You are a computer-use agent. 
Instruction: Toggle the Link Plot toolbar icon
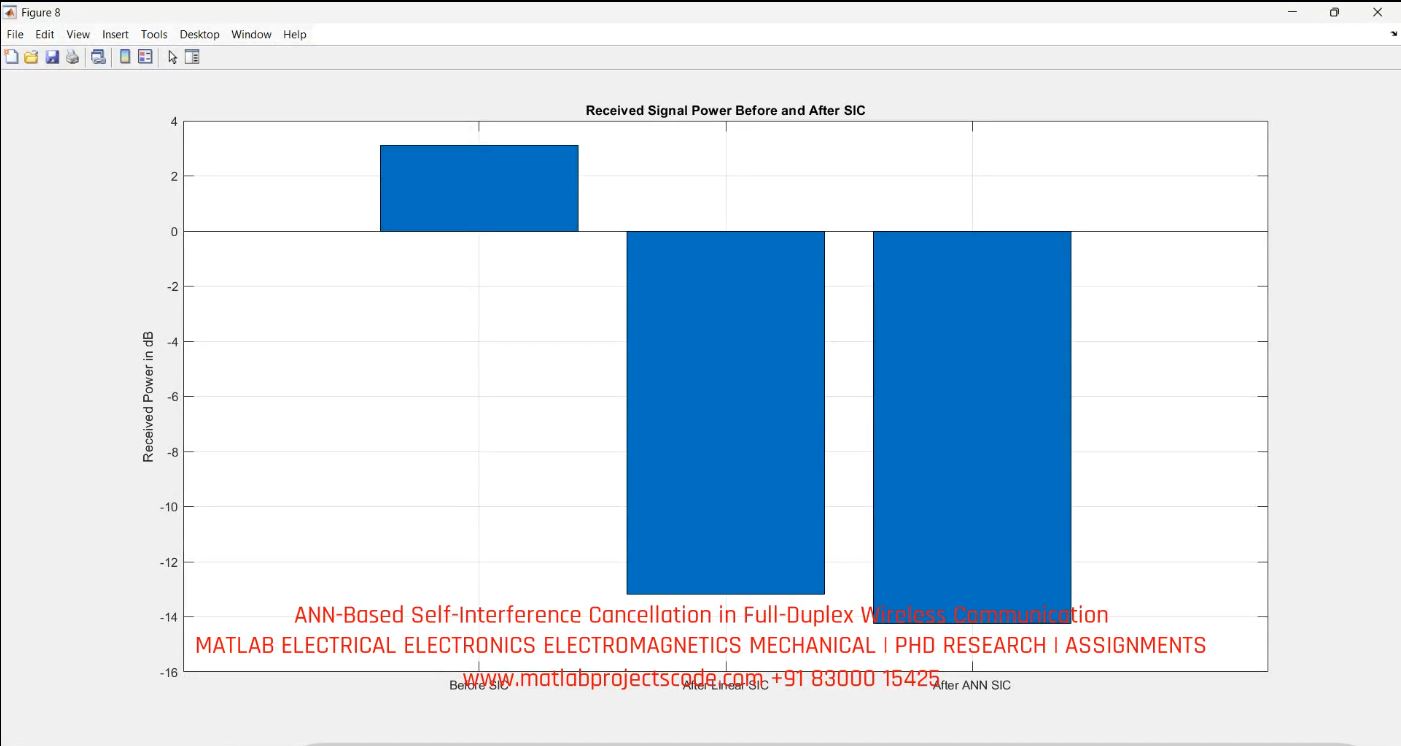click(x=98, y=57)
